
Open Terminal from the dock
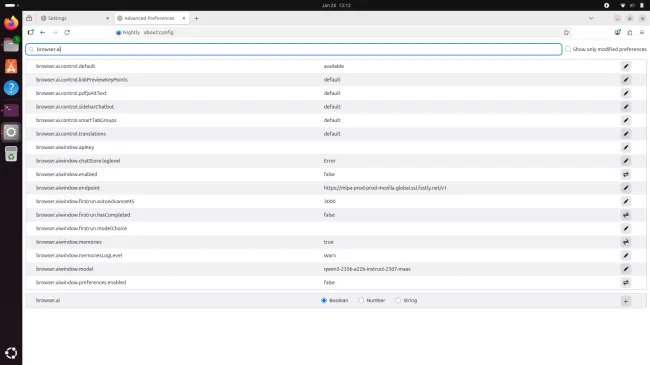coord(11,110)
